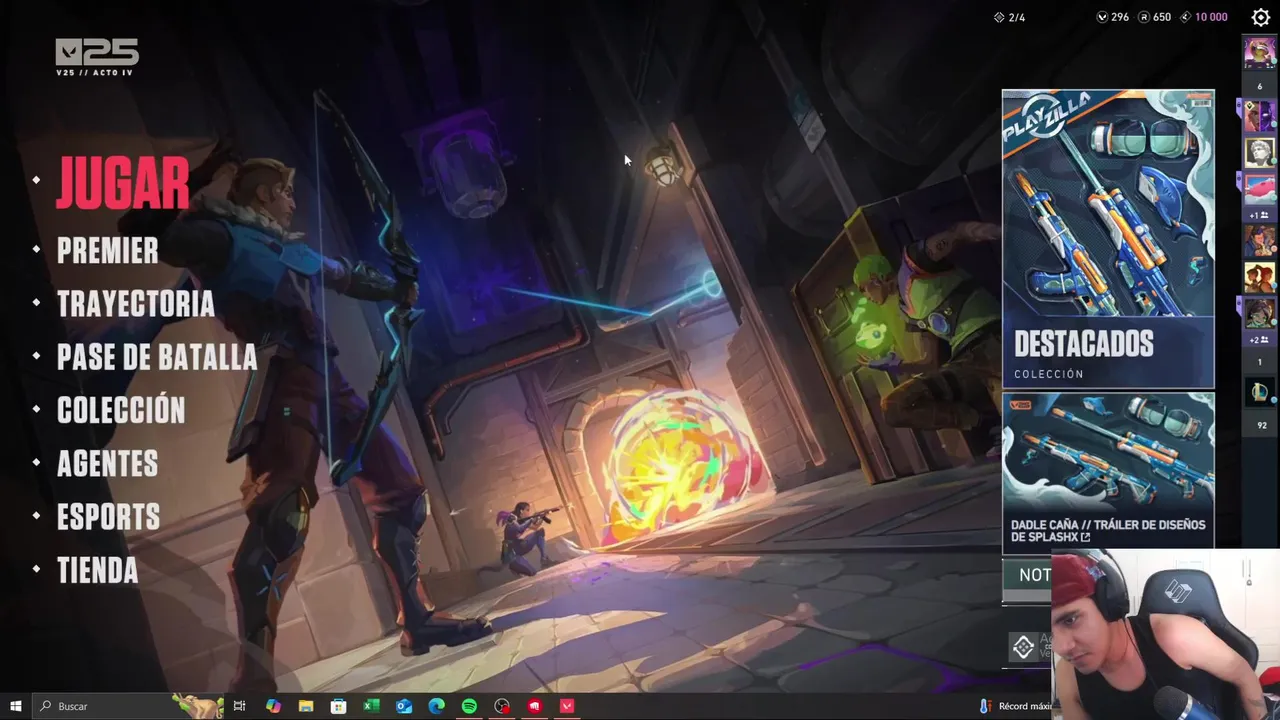The image size is (1280, 720).
Task: Open the red fist app on the taskbar
Action: click(x=535, y=706)
